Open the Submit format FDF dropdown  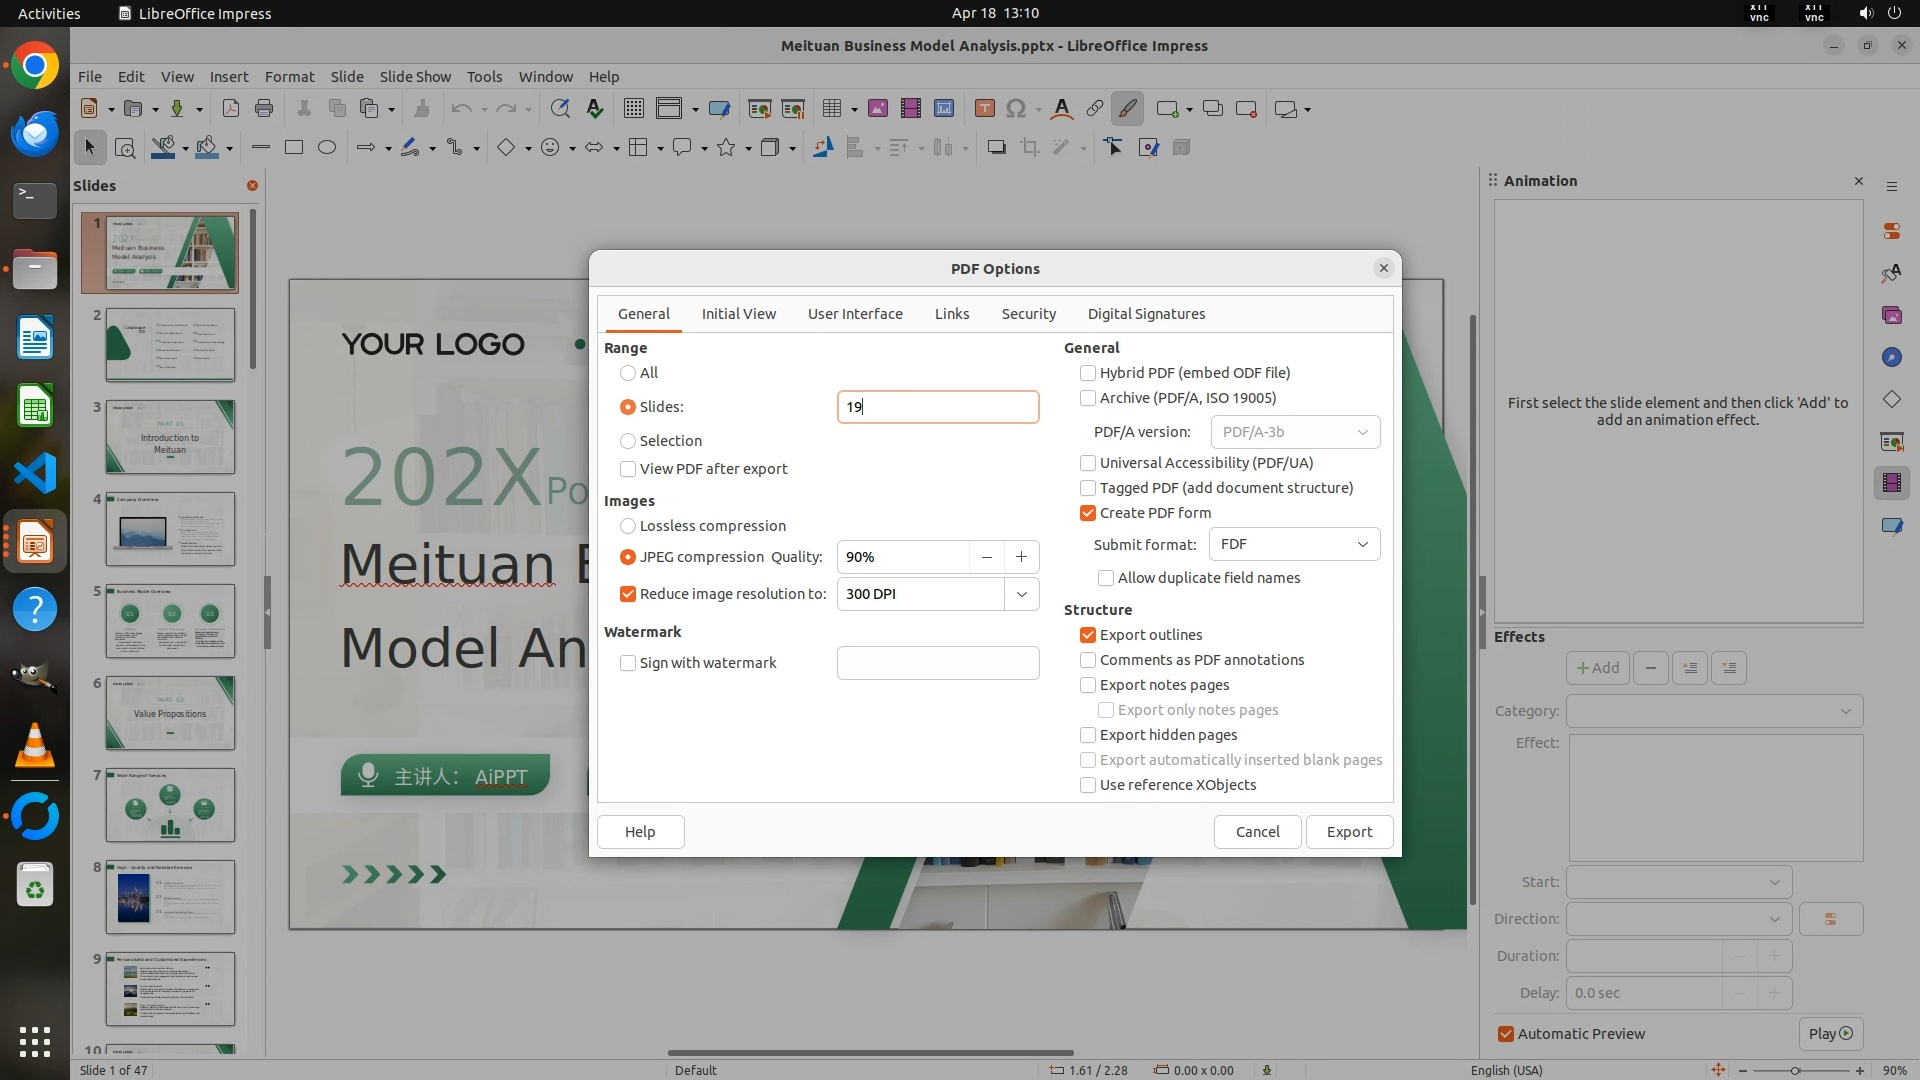[1294, 544]
